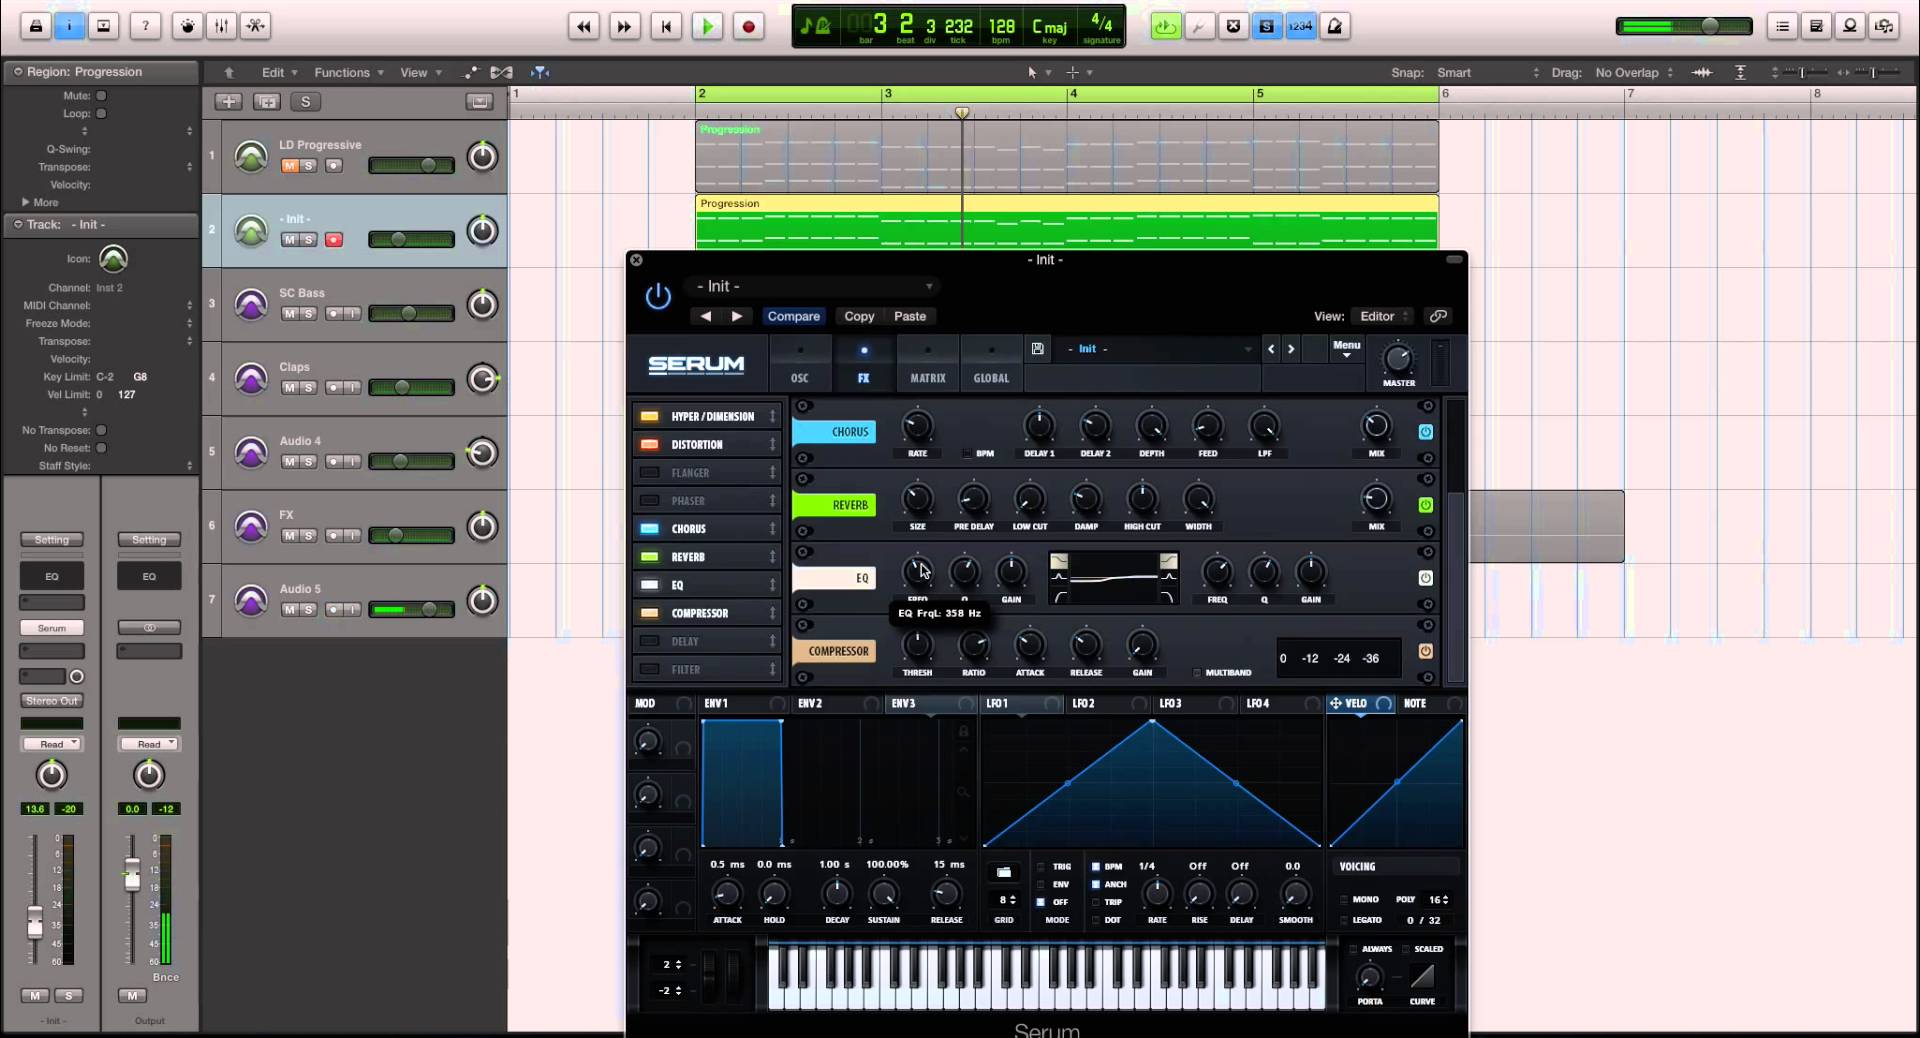The image size is (1920, 1038).
Task: Solo the SC Bass track
Action: coord(308,314)
